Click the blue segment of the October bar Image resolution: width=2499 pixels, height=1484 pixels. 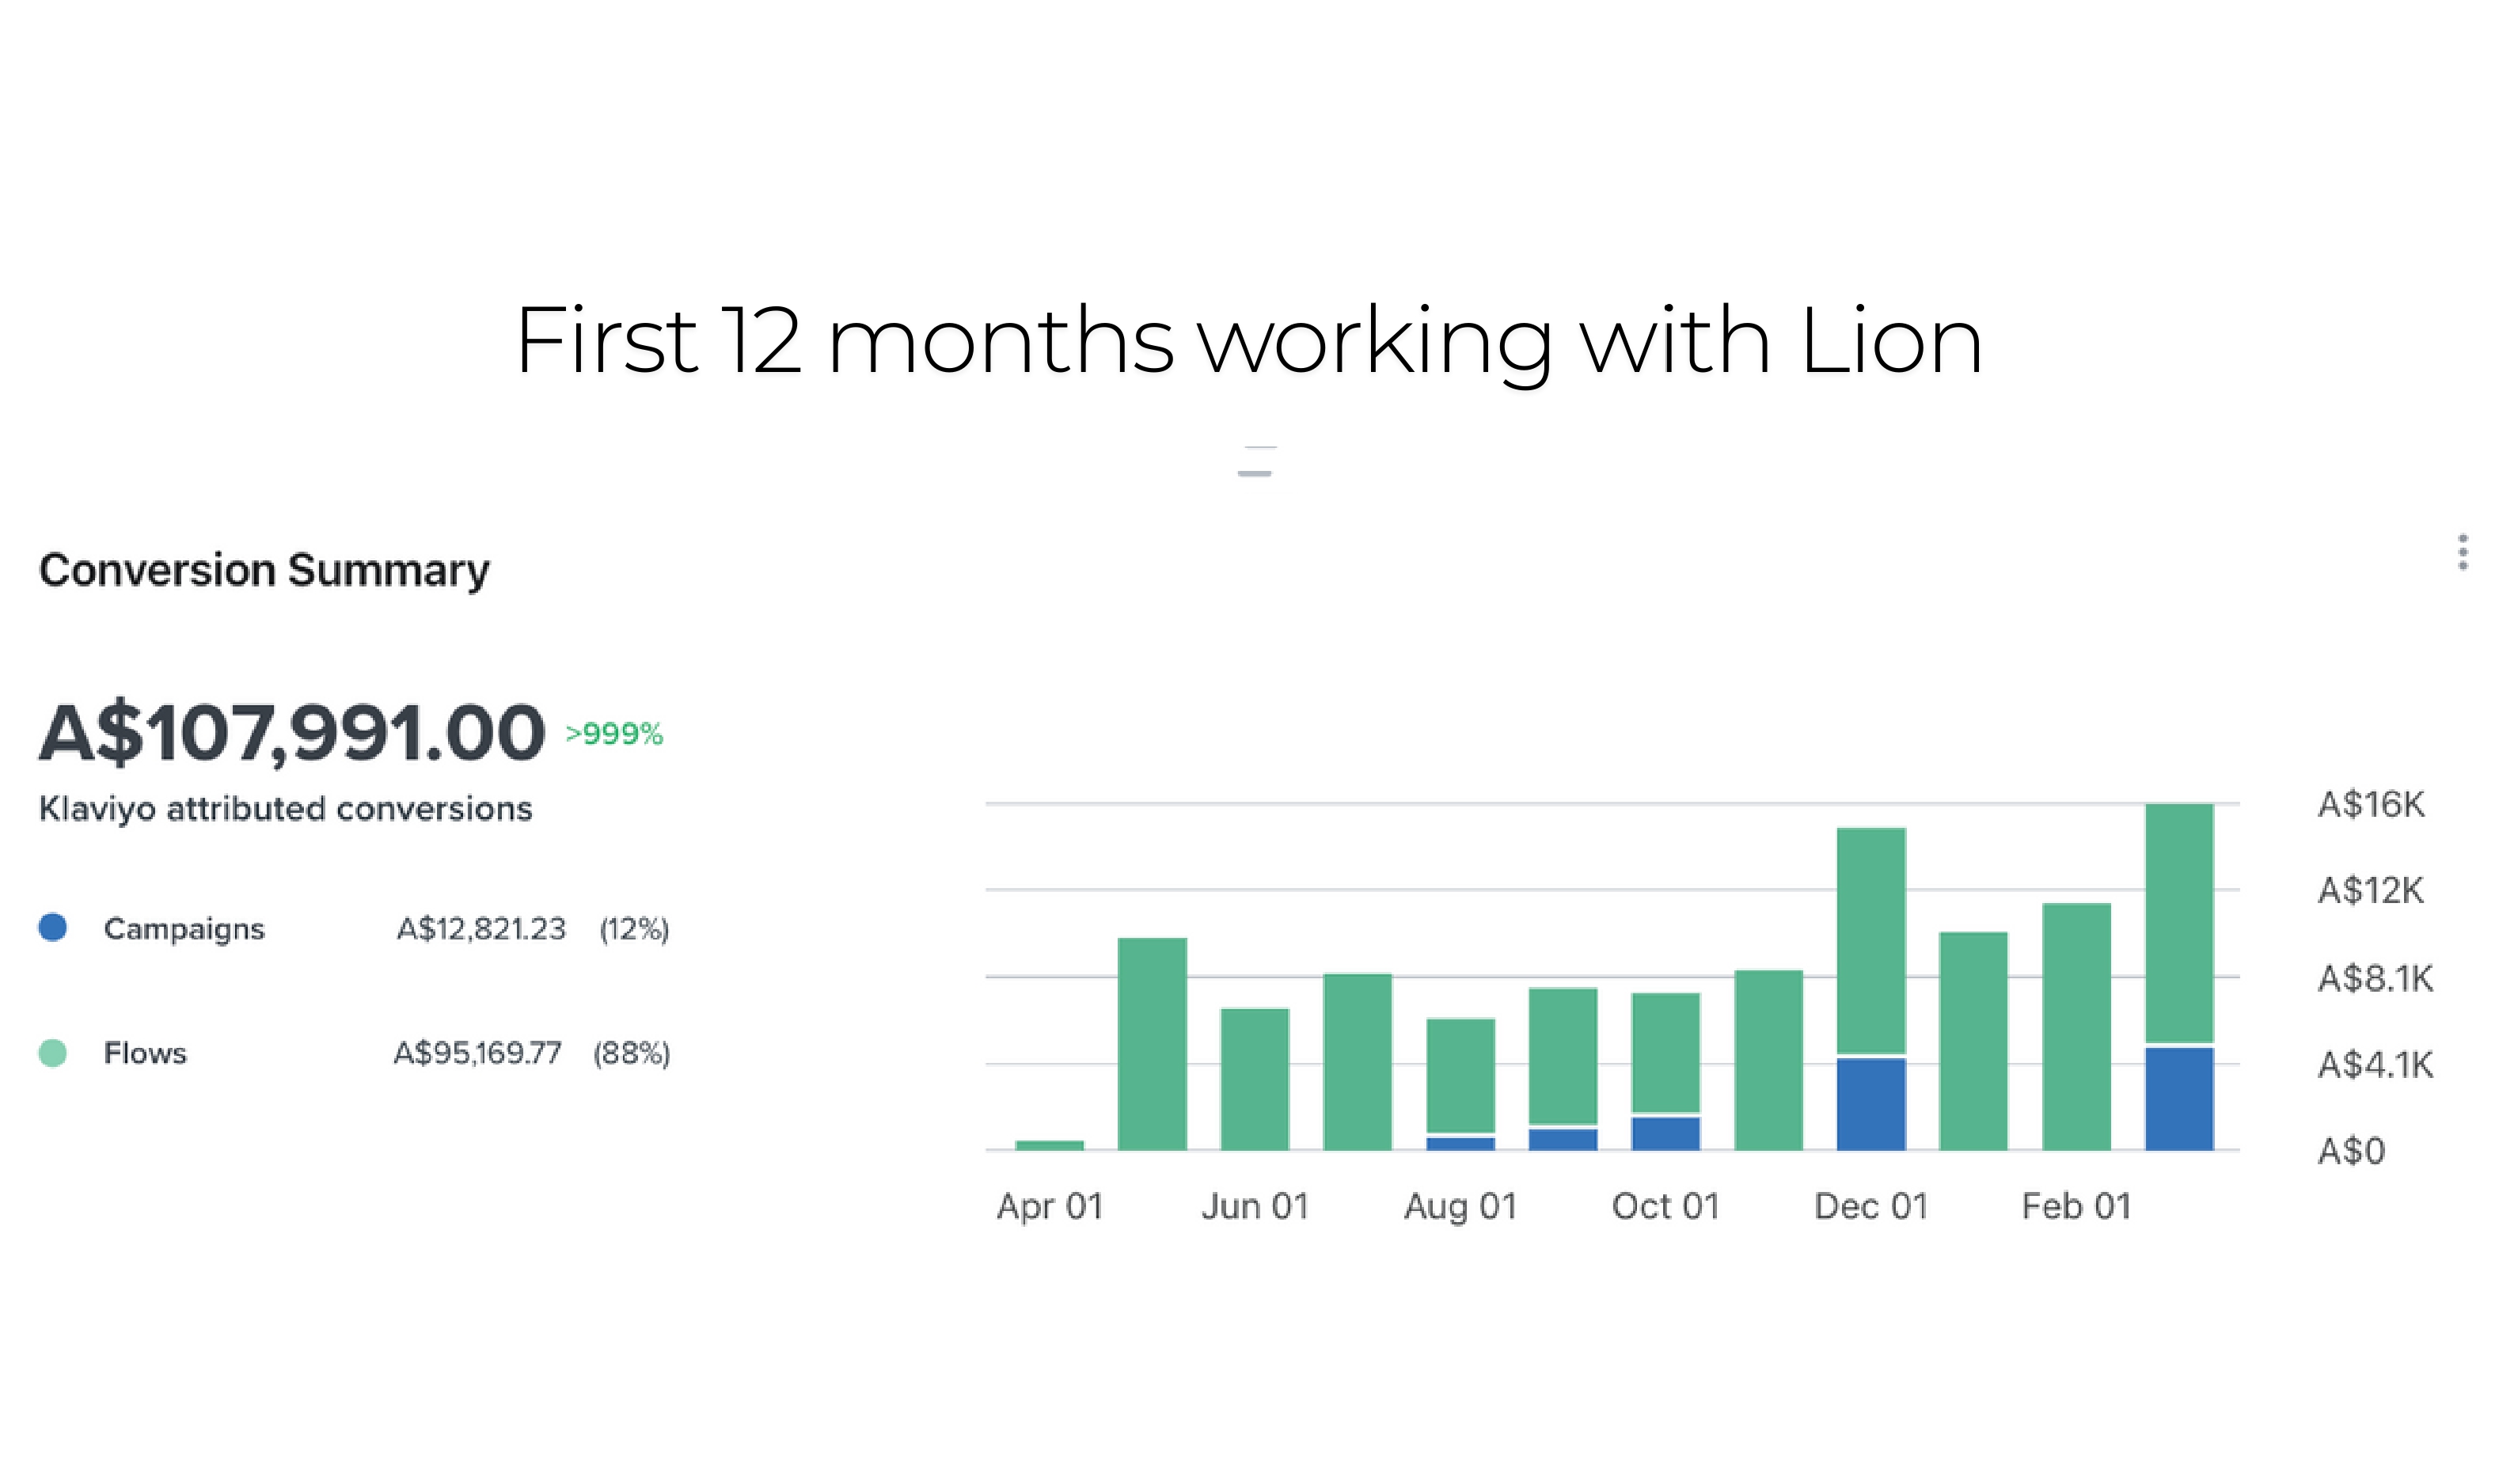pyautogui.click(x=1665, y=1133)
